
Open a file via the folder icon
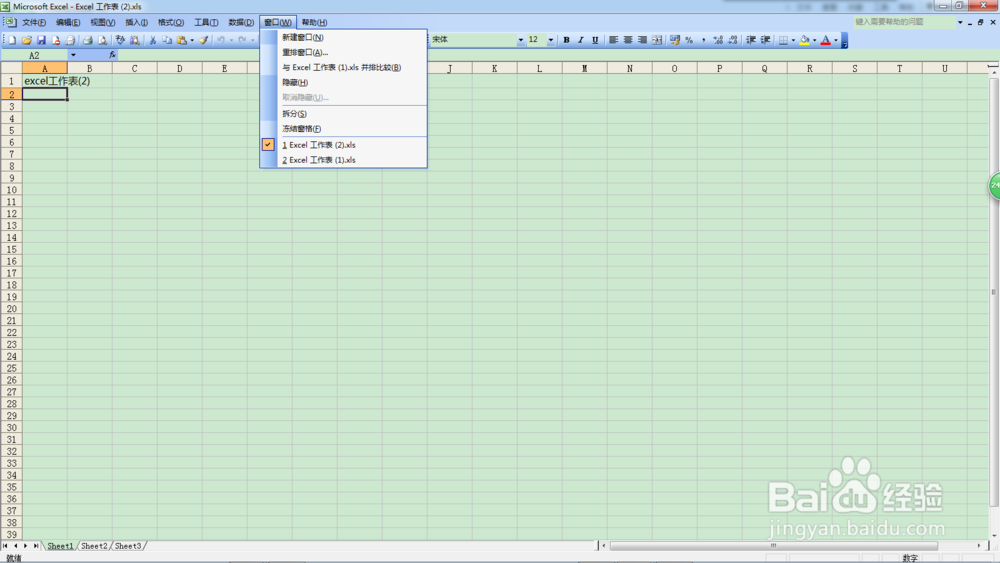tap(27, 40)
